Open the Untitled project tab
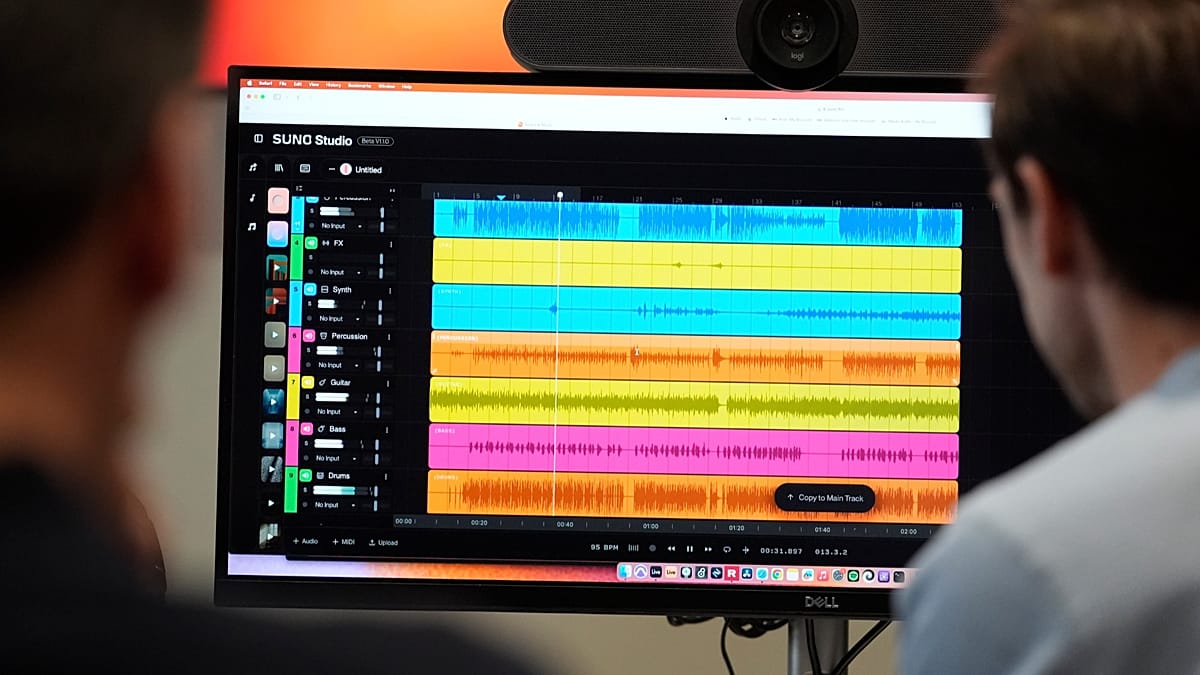Screen dimensions: 1200x675 (355, 169)
